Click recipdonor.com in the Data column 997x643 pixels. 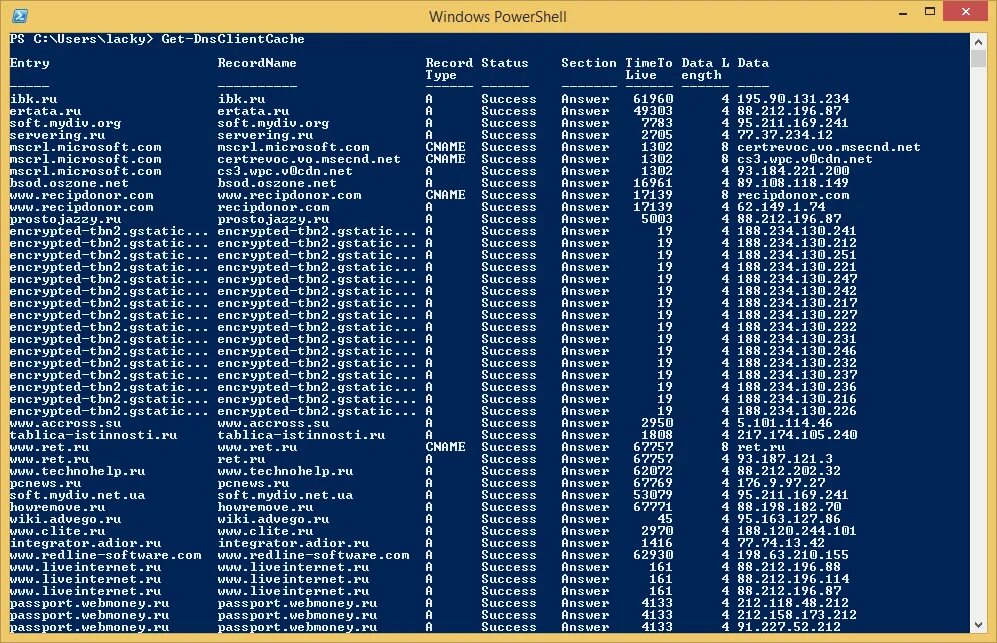click(793, 195)
